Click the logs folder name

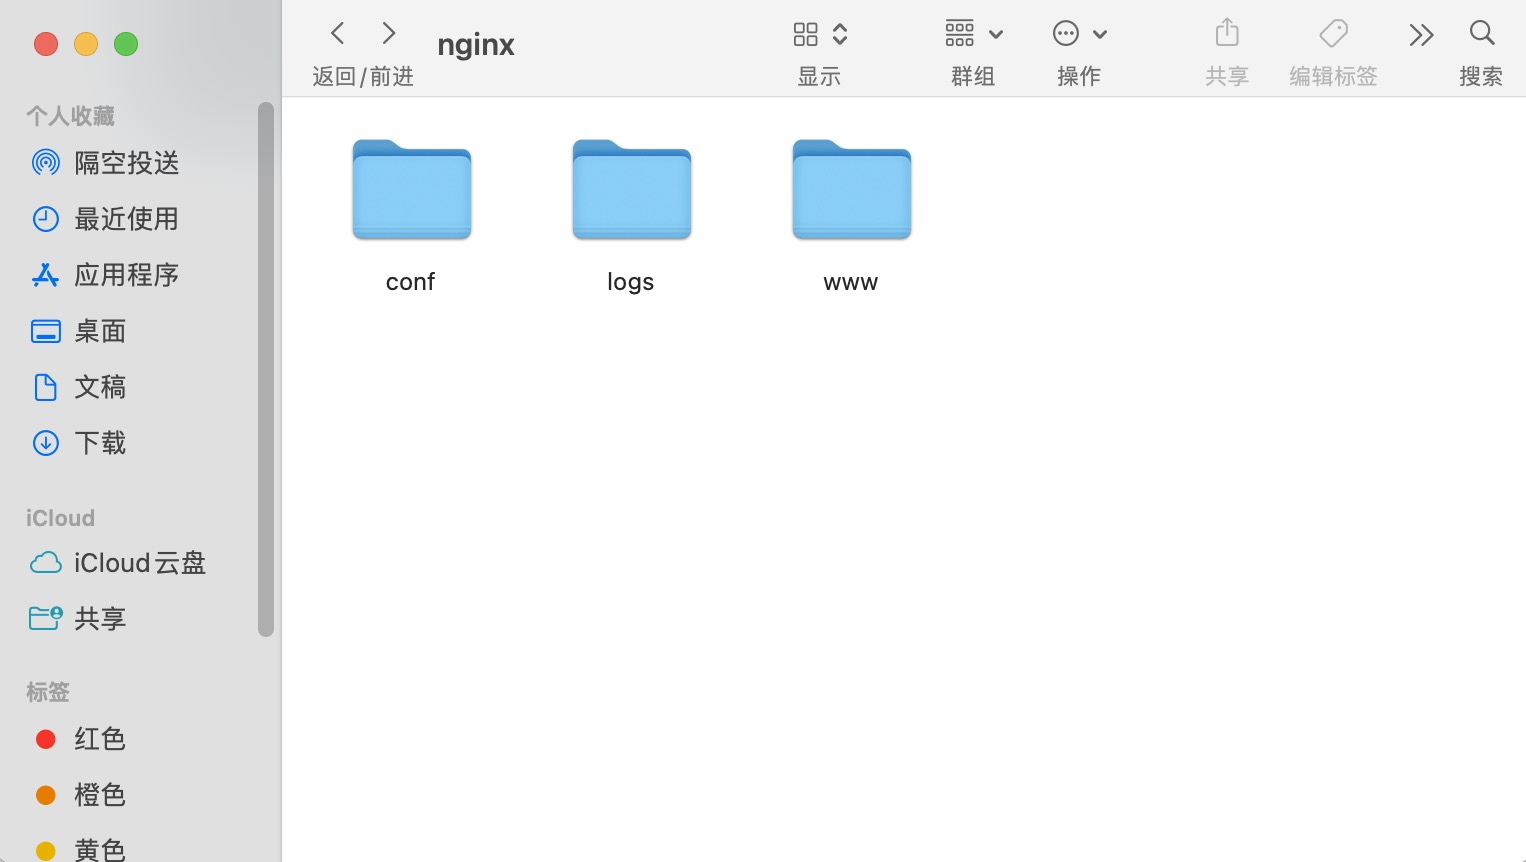click(x=631, y=283)
